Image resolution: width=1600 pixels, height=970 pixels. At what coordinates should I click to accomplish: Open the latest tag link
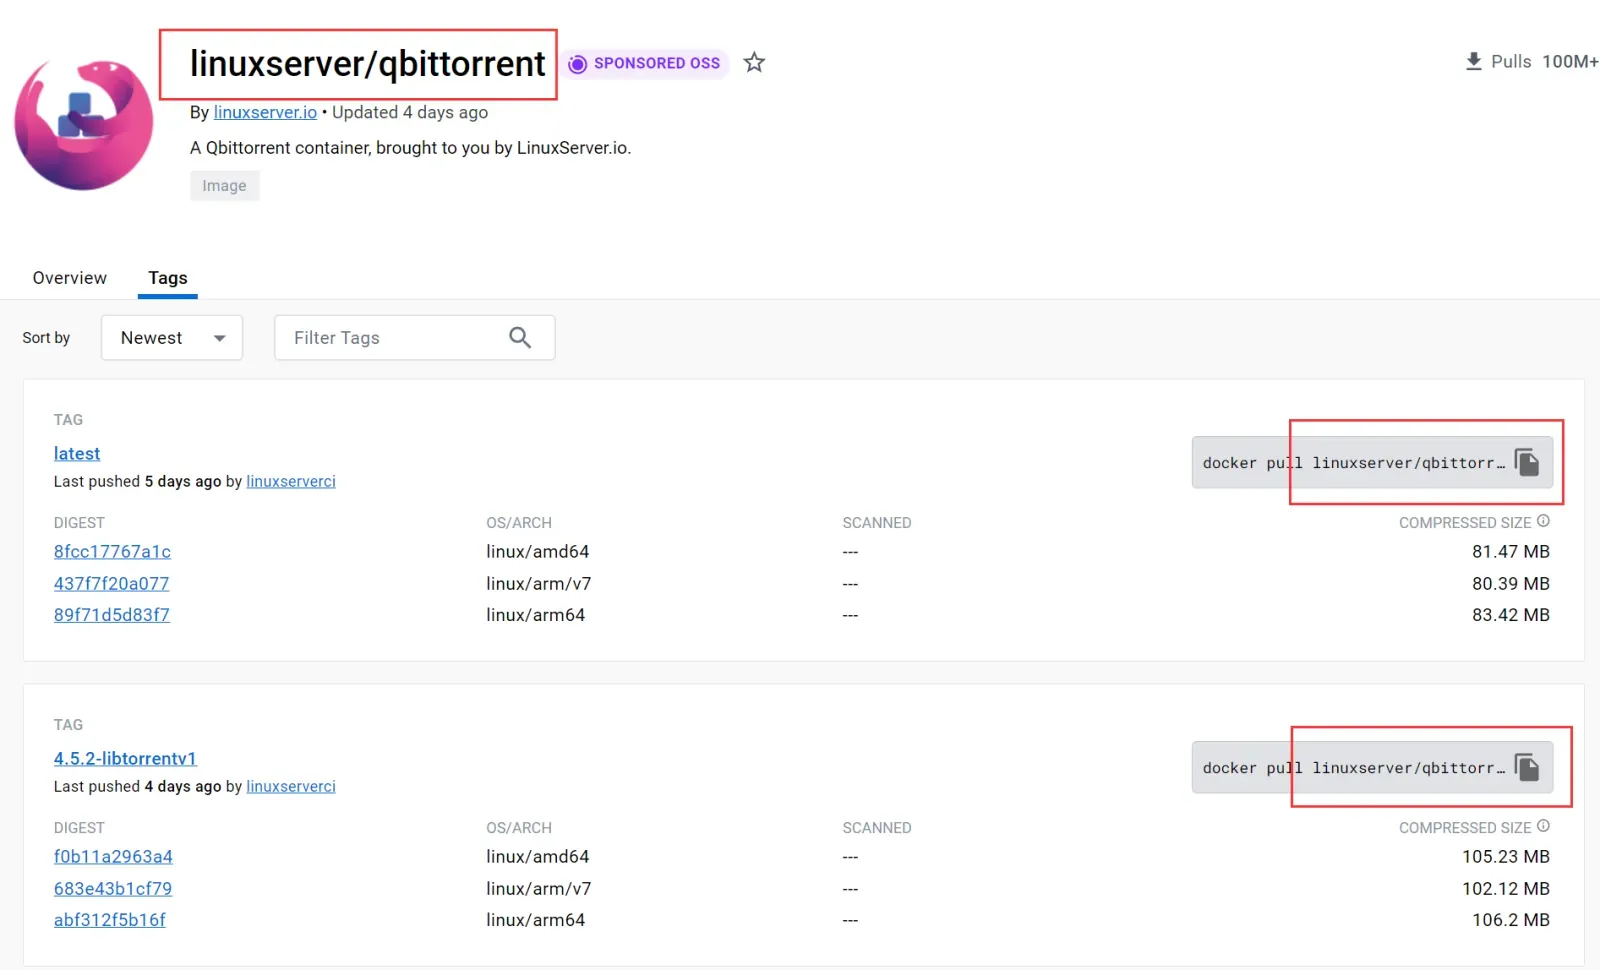coord(77,453)
